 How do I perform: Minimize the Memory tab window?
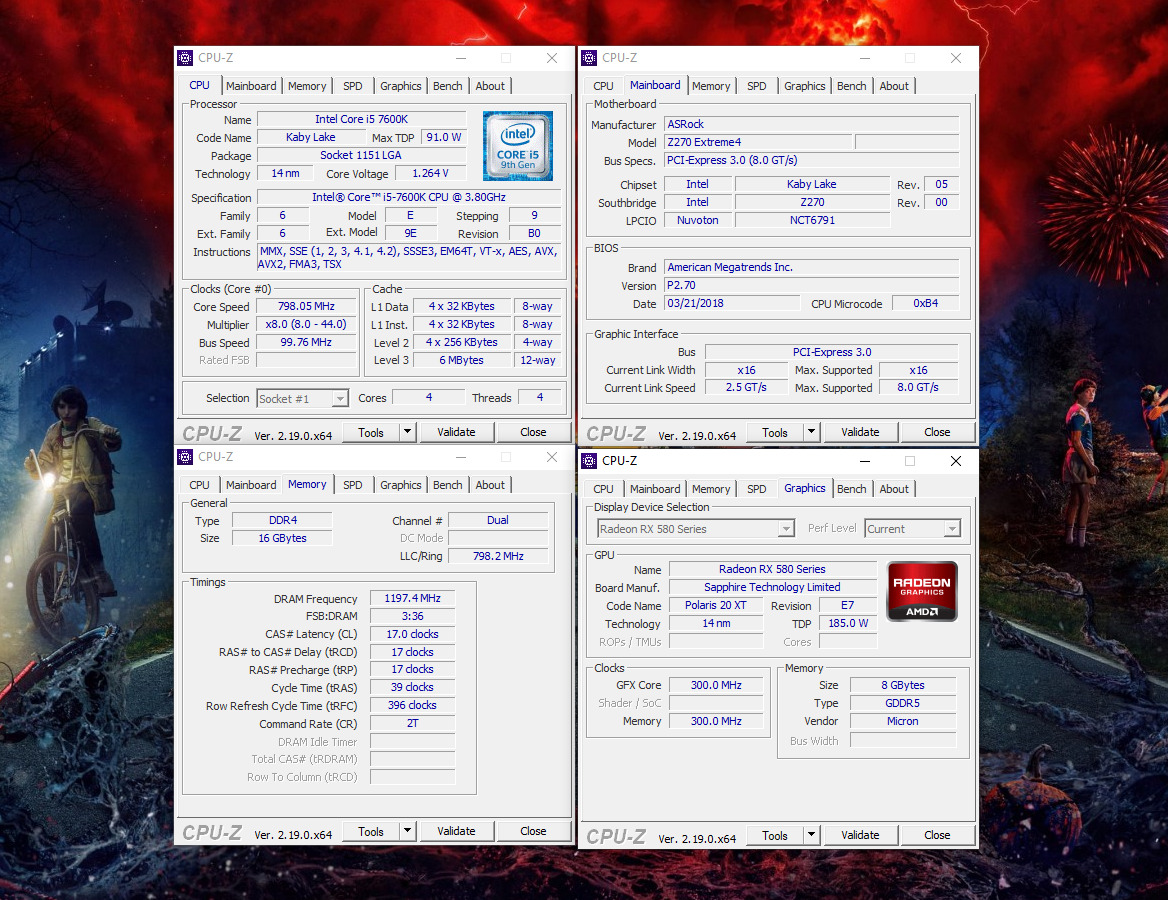tap(461, 457)
